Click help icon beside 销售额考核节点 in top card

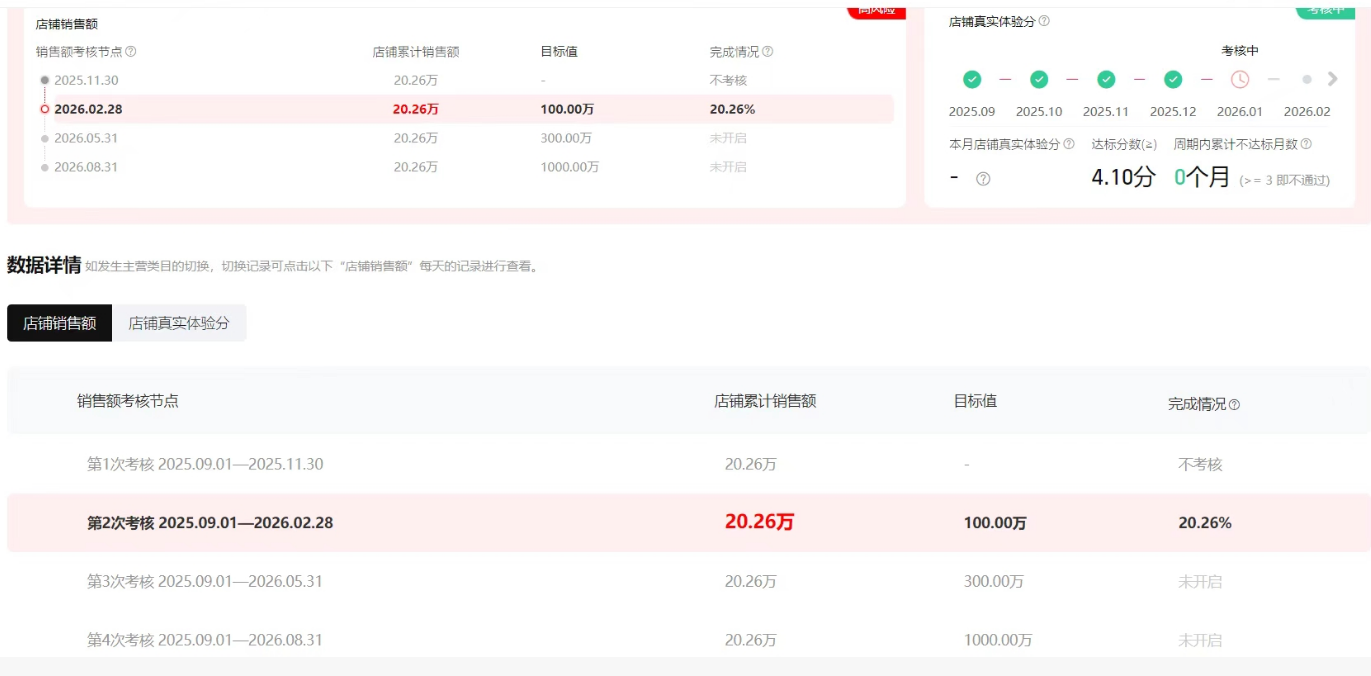pos(131,52)
